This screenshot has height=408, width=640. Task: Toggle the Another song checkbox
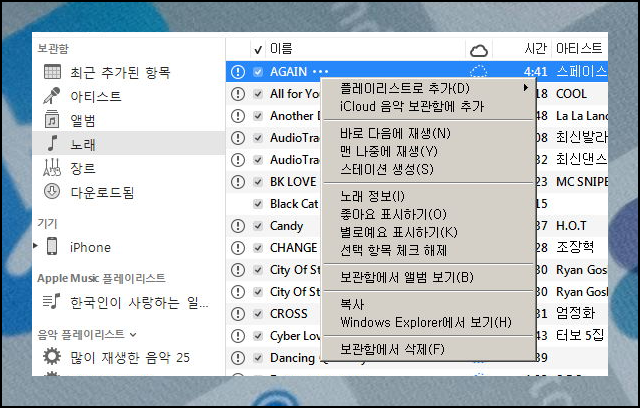click(x=258, y=116)
